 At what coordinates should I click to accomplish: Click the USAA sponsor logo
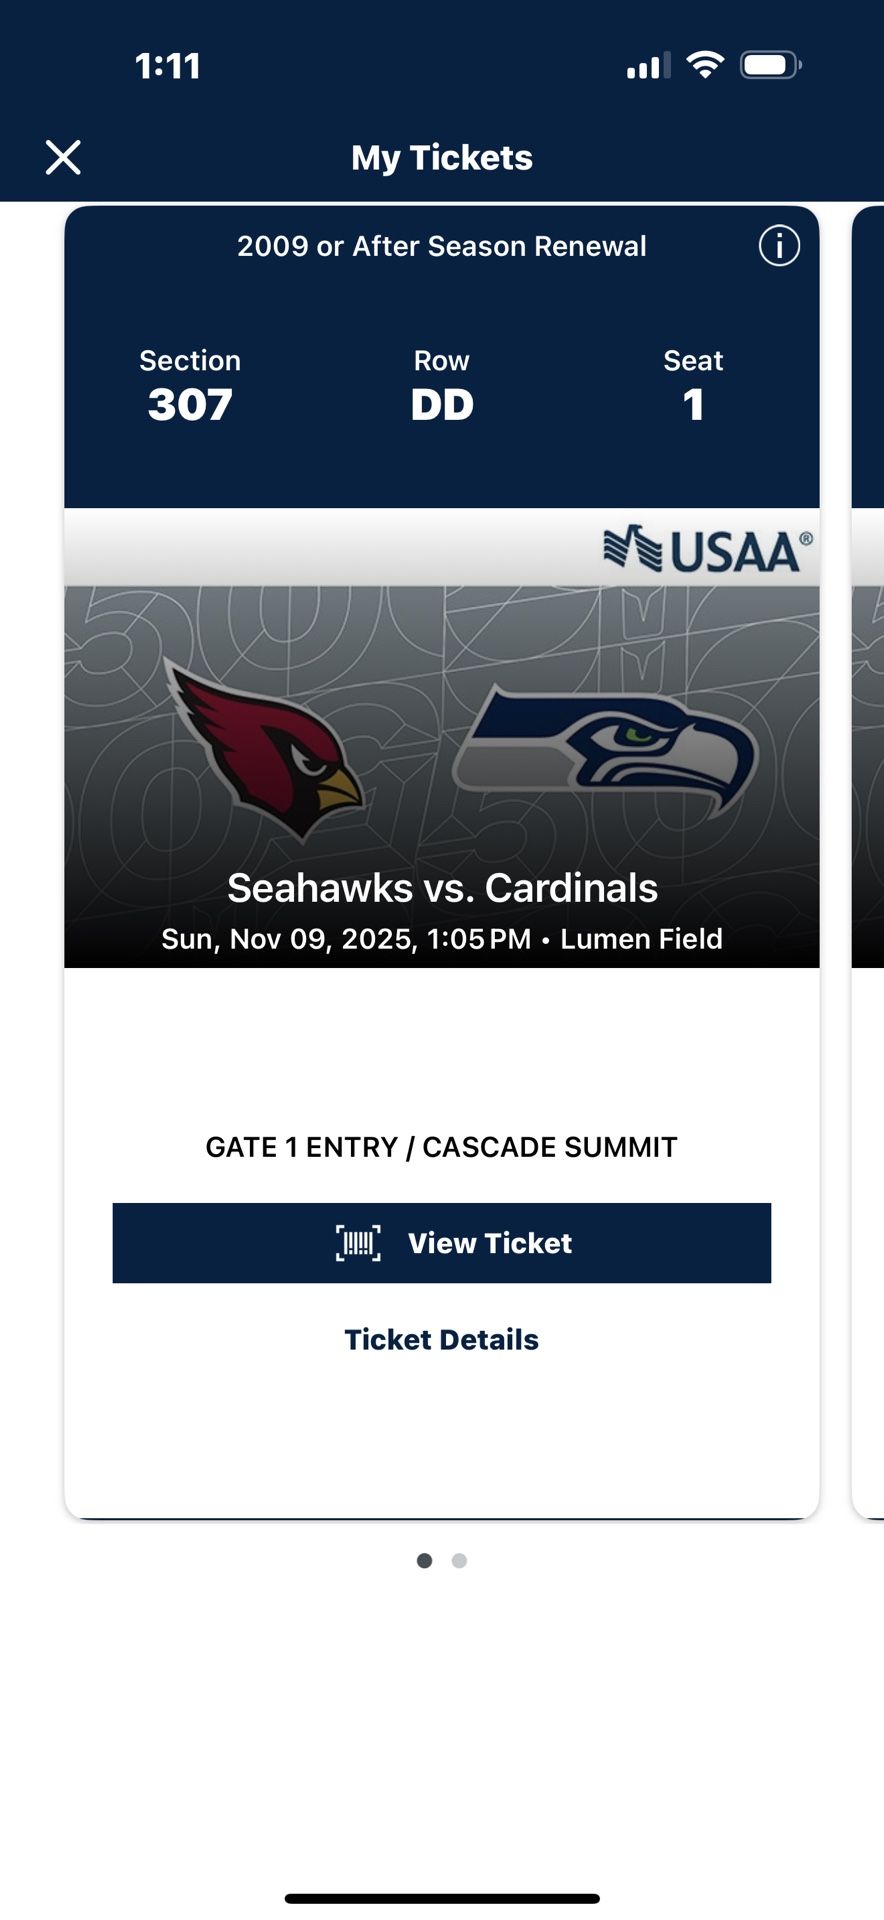(x=706, y=548)
